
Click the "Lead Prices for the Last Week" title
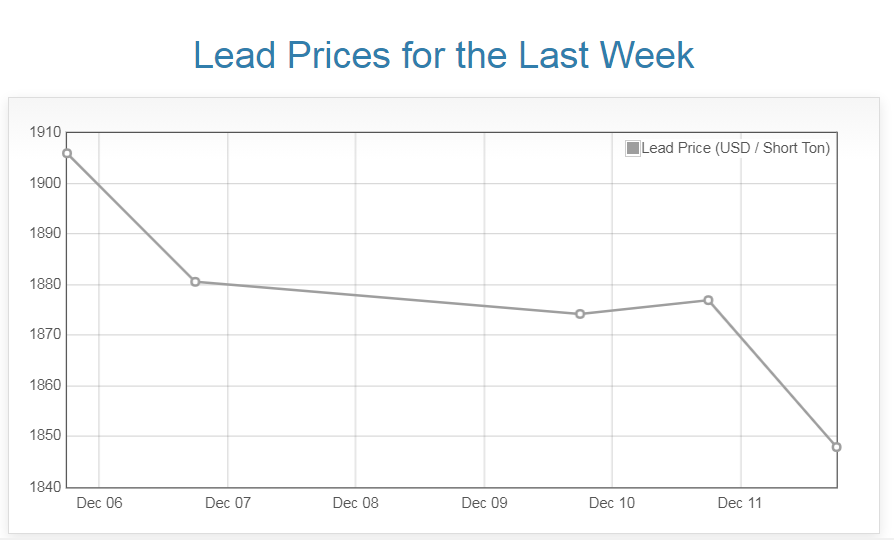click(443, 55)
